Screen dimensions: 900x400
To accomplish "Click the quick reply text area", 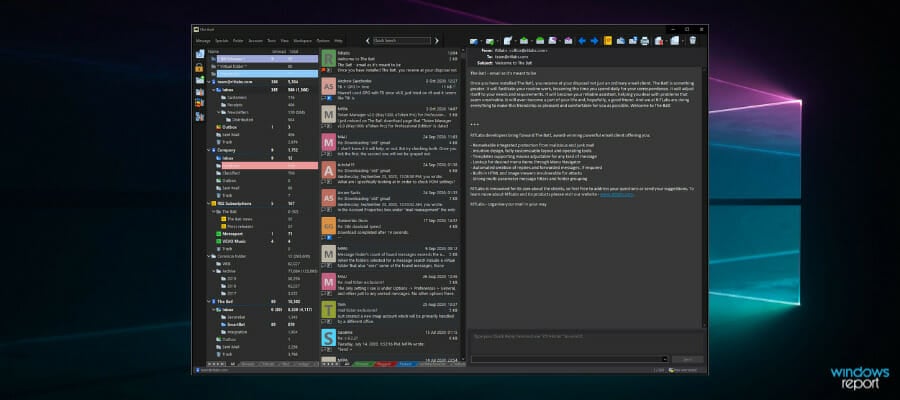I will [586, 341].
